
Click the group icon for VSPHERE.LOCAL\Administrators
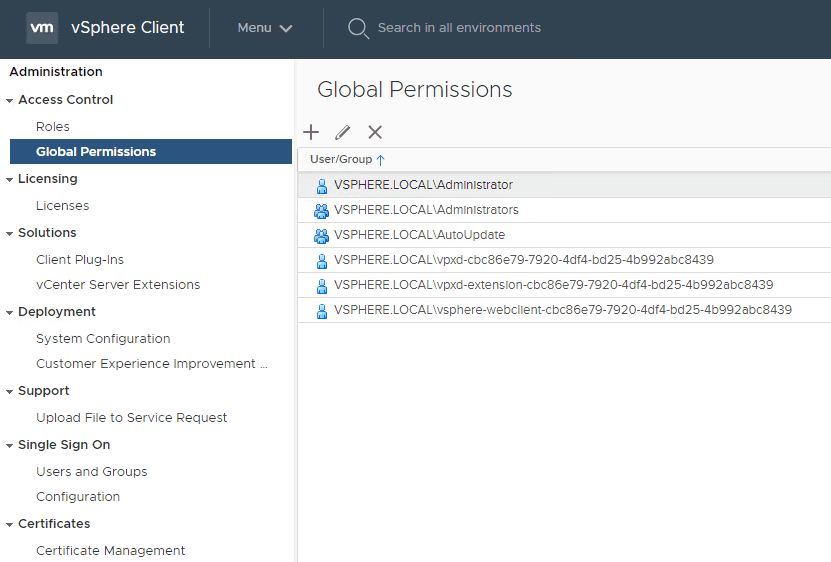coord(321,210)
